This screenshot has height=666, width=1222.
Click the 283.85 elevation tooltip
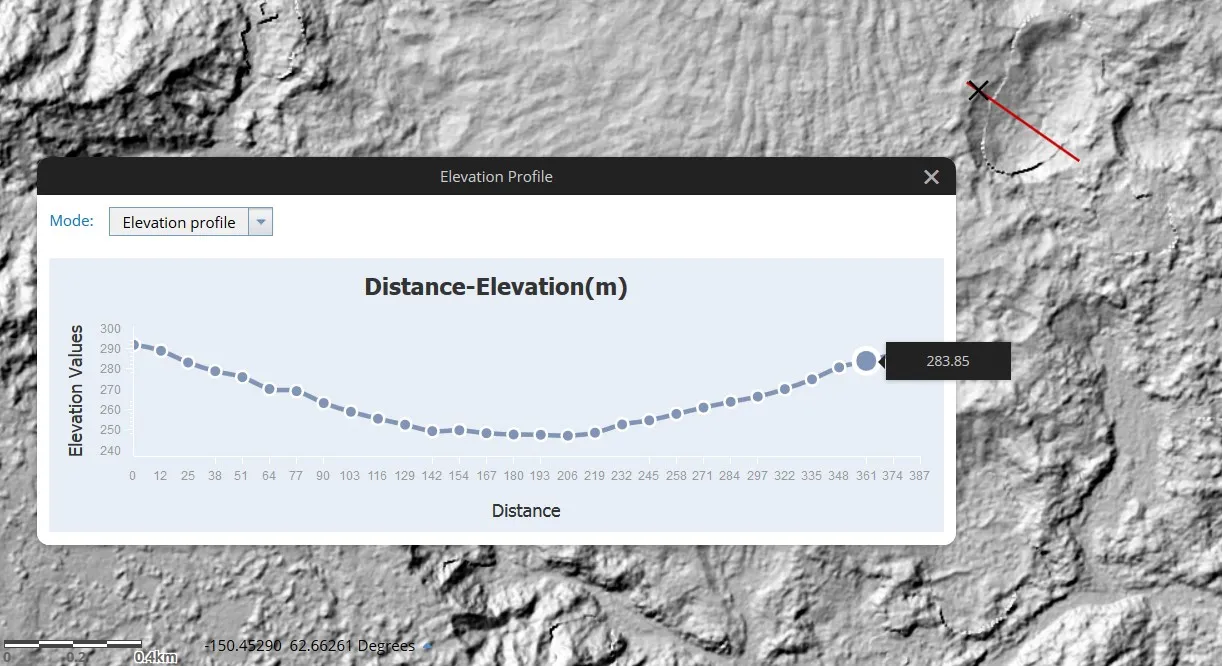[x=948, y=361]
